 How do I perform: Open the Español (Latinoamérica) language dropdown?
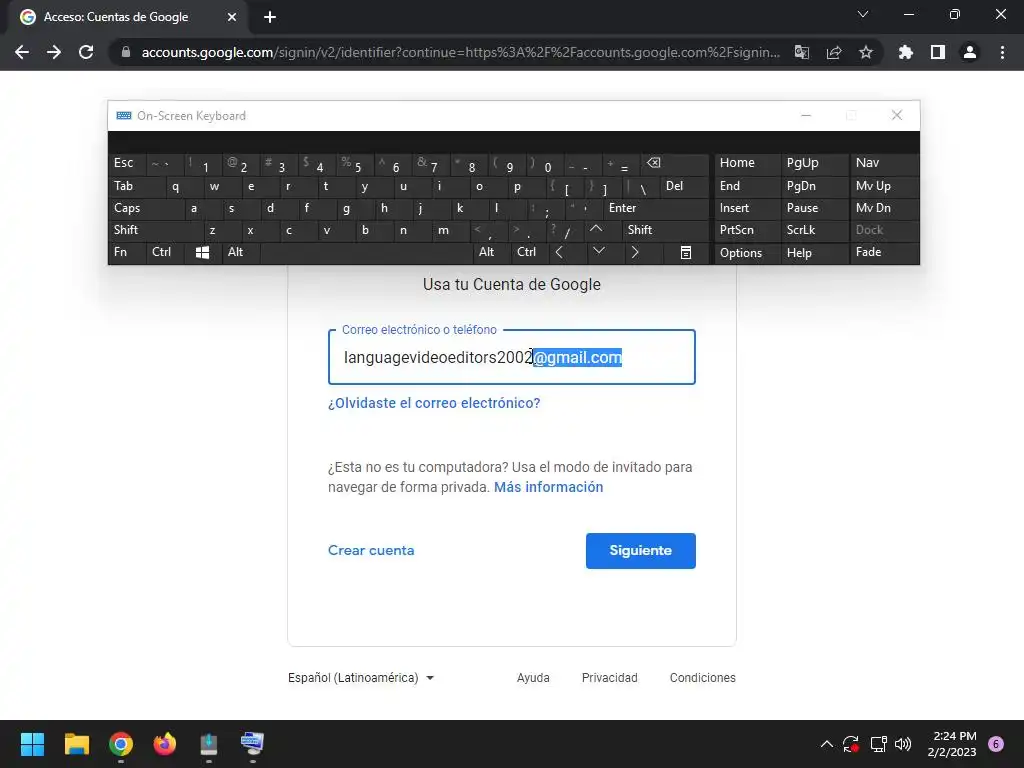point(361,678)
